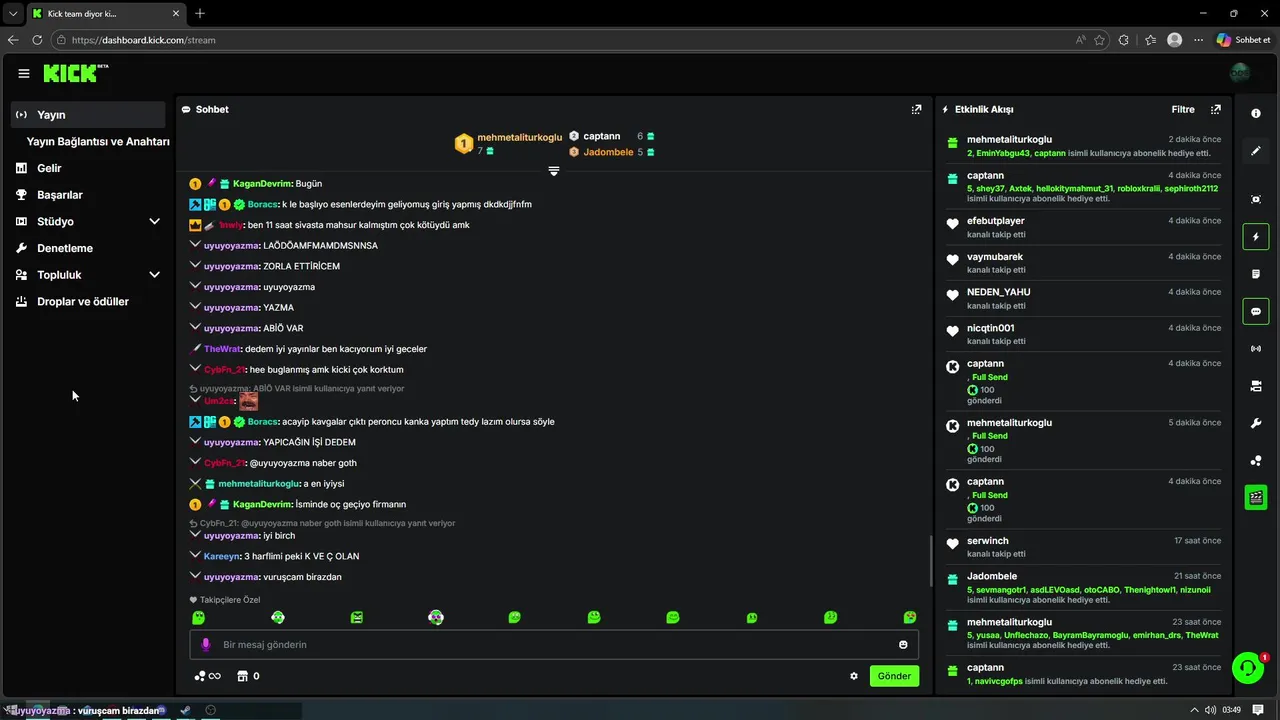Image resolution: width=1280 pixels, height=720 pixels.
Task: Add page to browser favorites star
Action: (1100, 40)
